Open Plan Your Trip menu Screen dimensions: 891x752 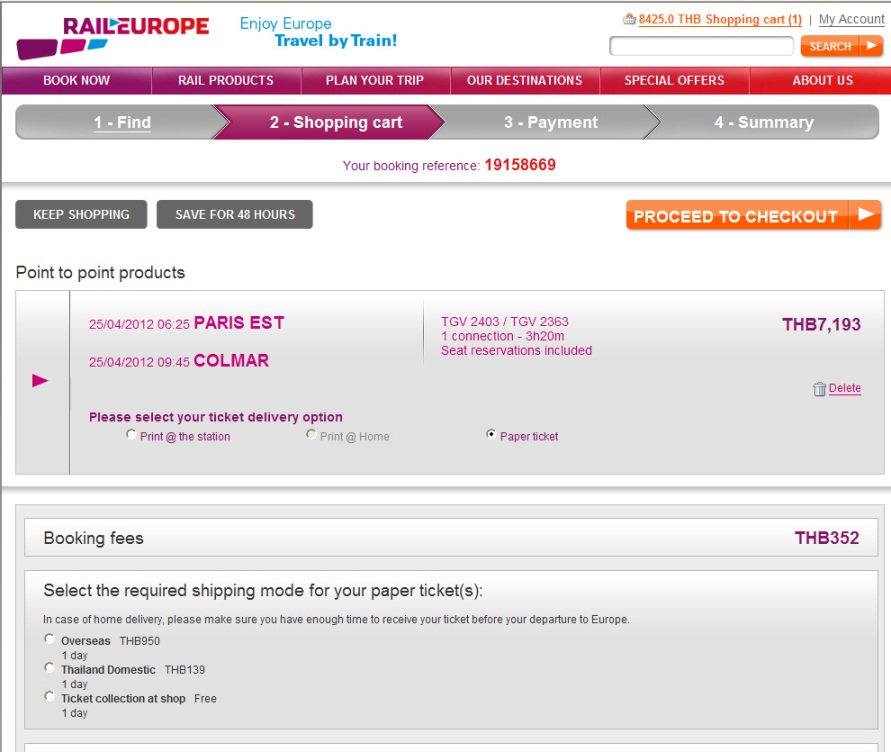[375, 80]
